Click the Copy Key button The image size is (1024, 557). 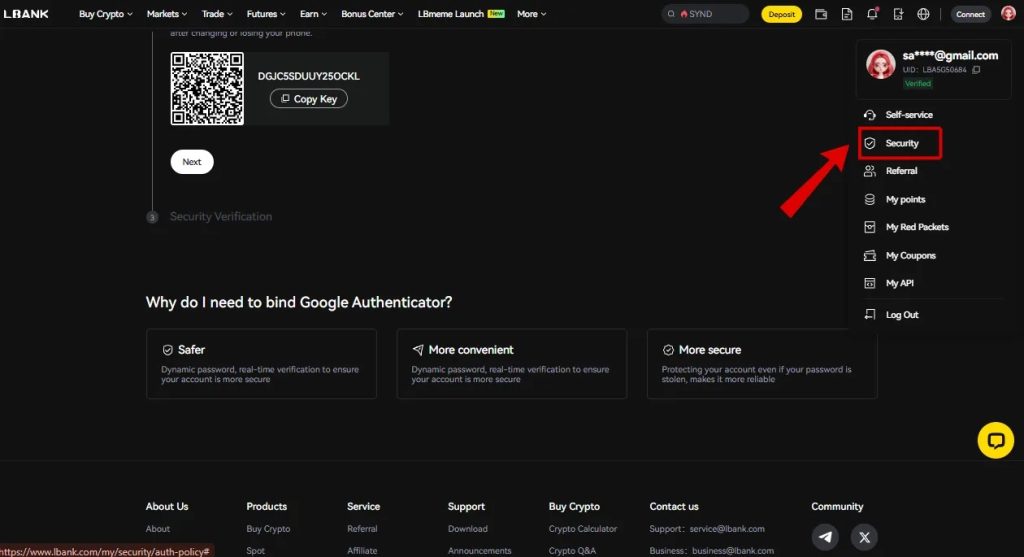(309, 99)
